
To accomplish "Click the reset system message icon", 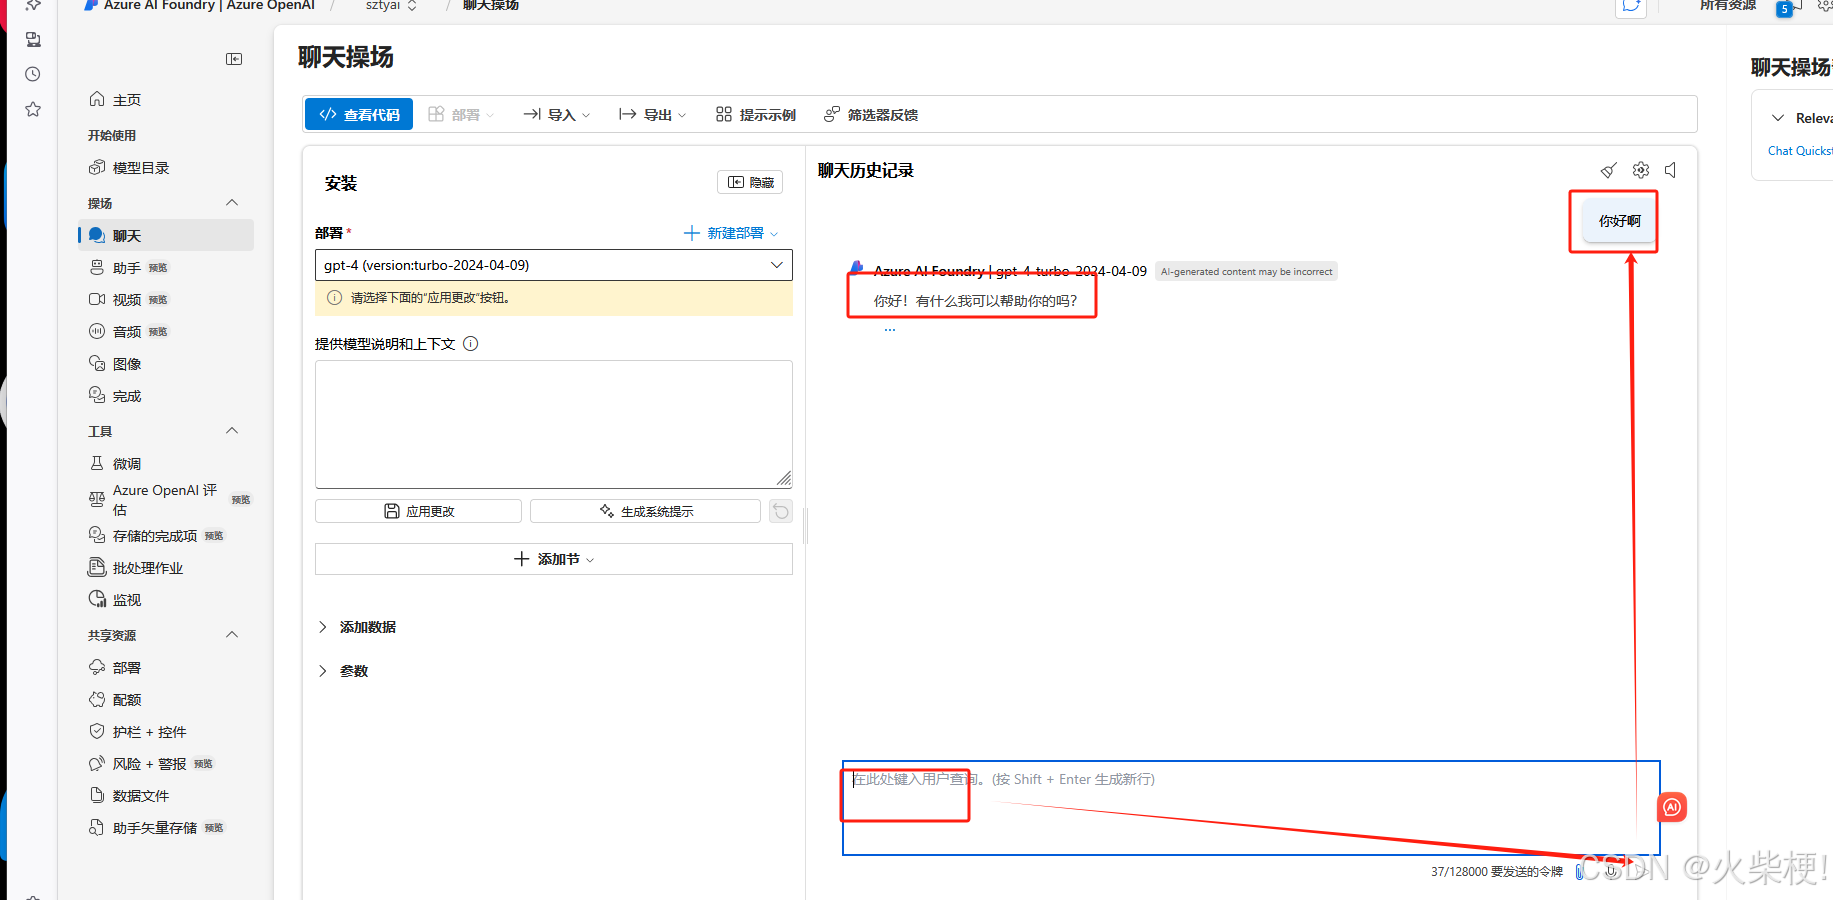I will point(781,511).
